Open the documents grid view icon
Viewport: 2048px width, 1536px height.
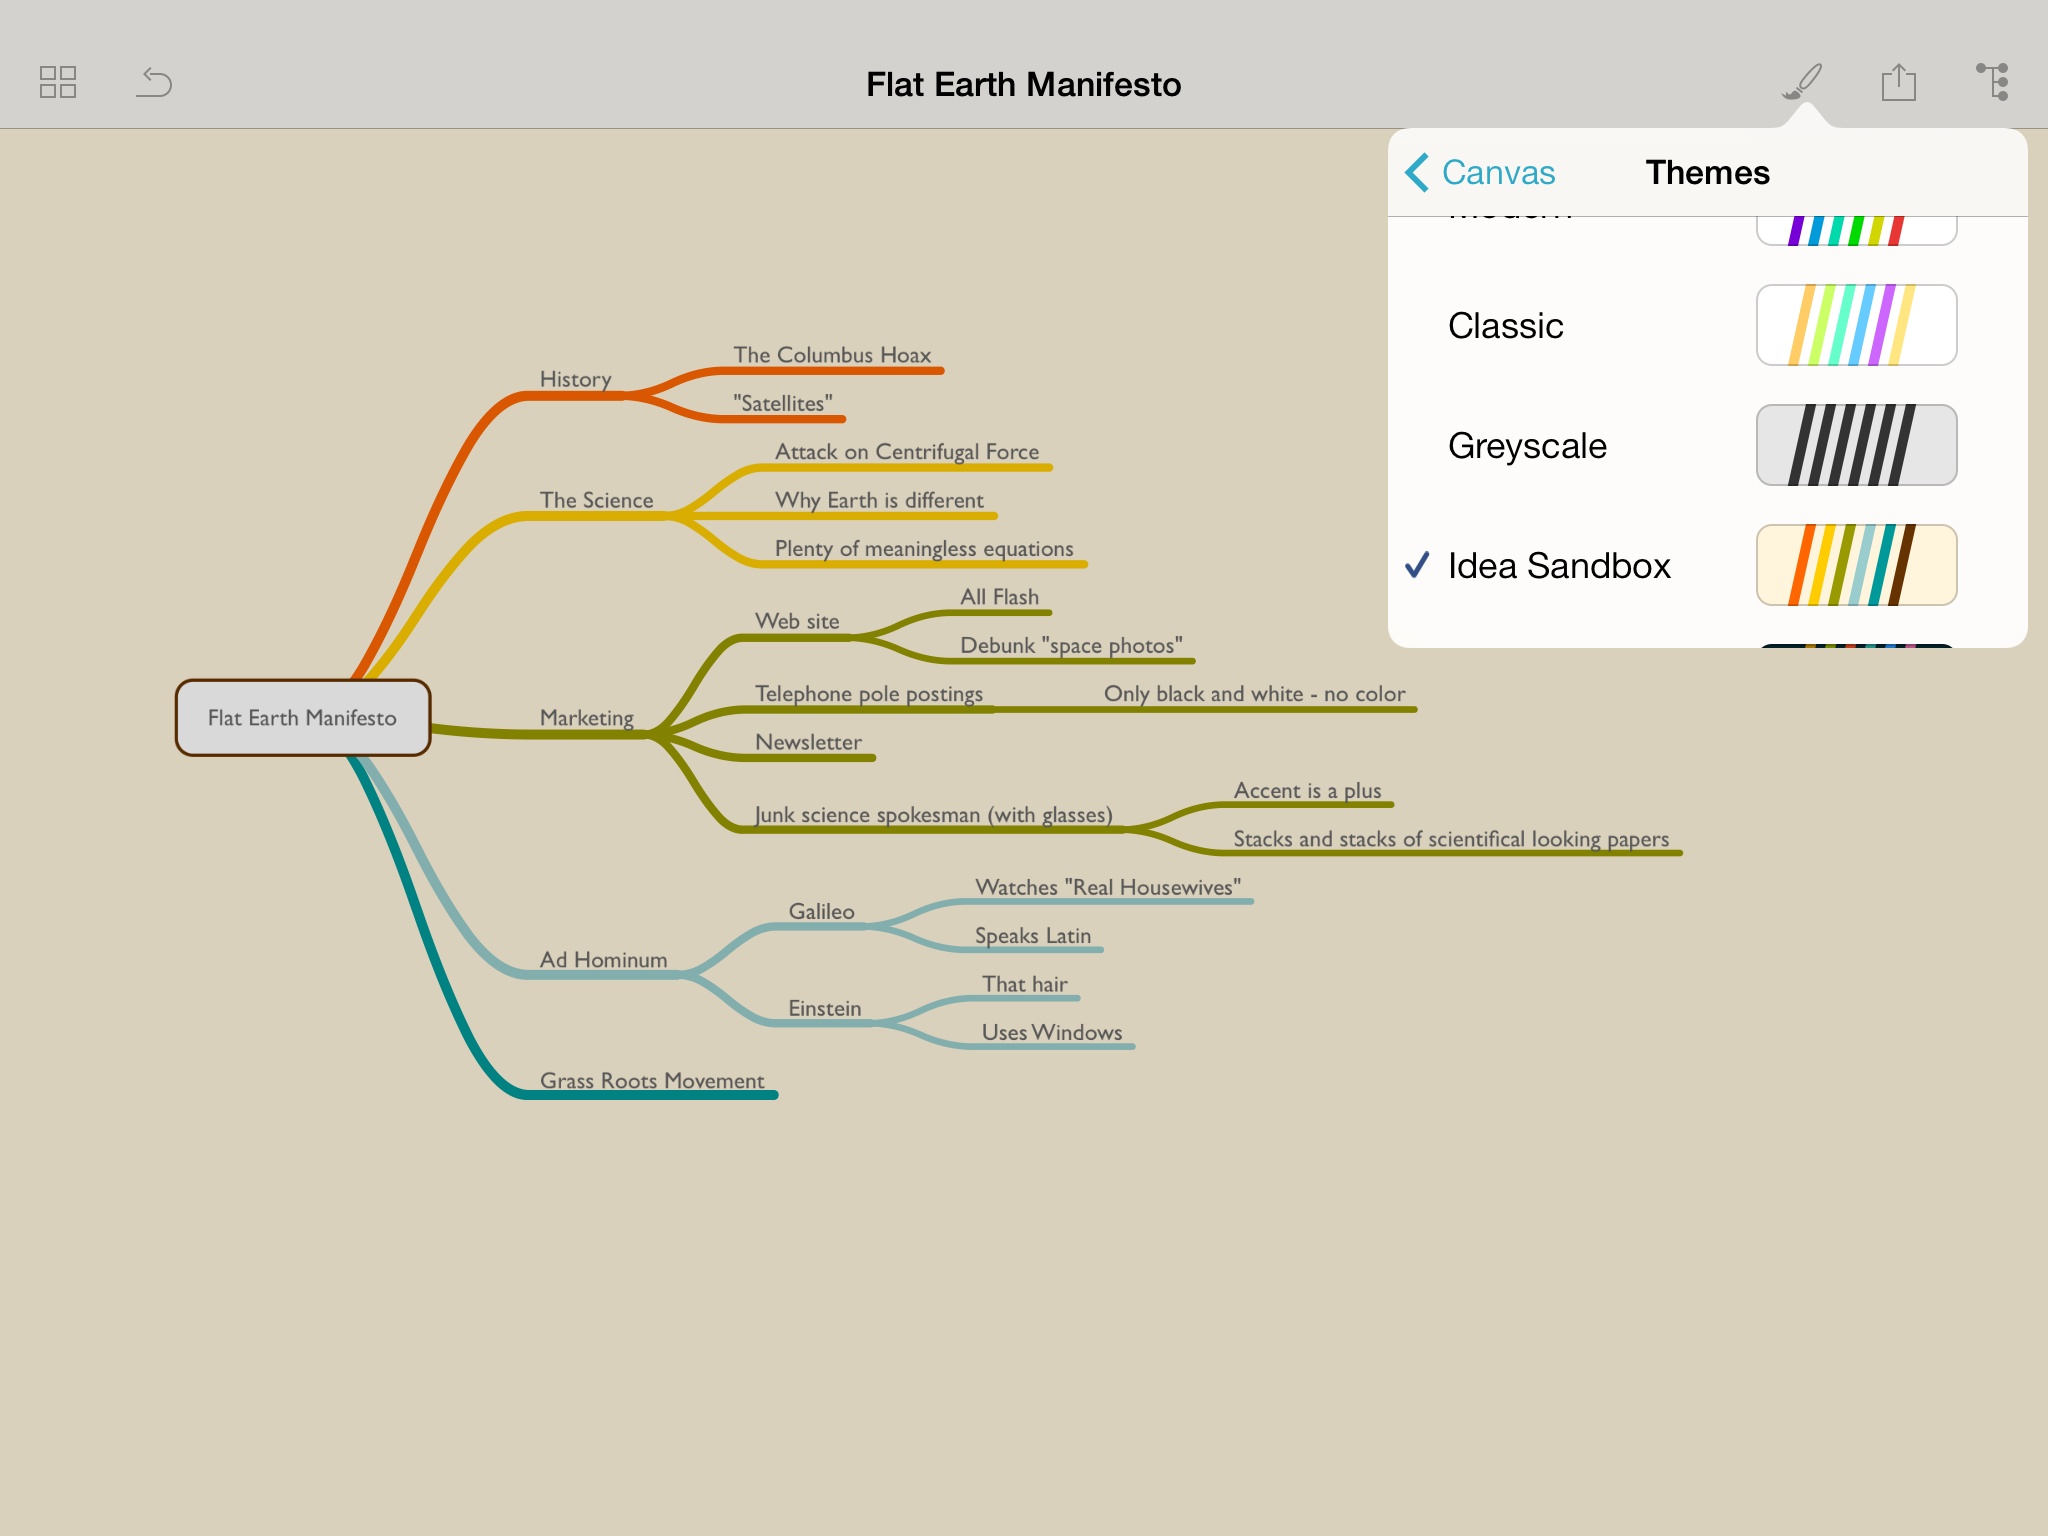pos(58,82)
